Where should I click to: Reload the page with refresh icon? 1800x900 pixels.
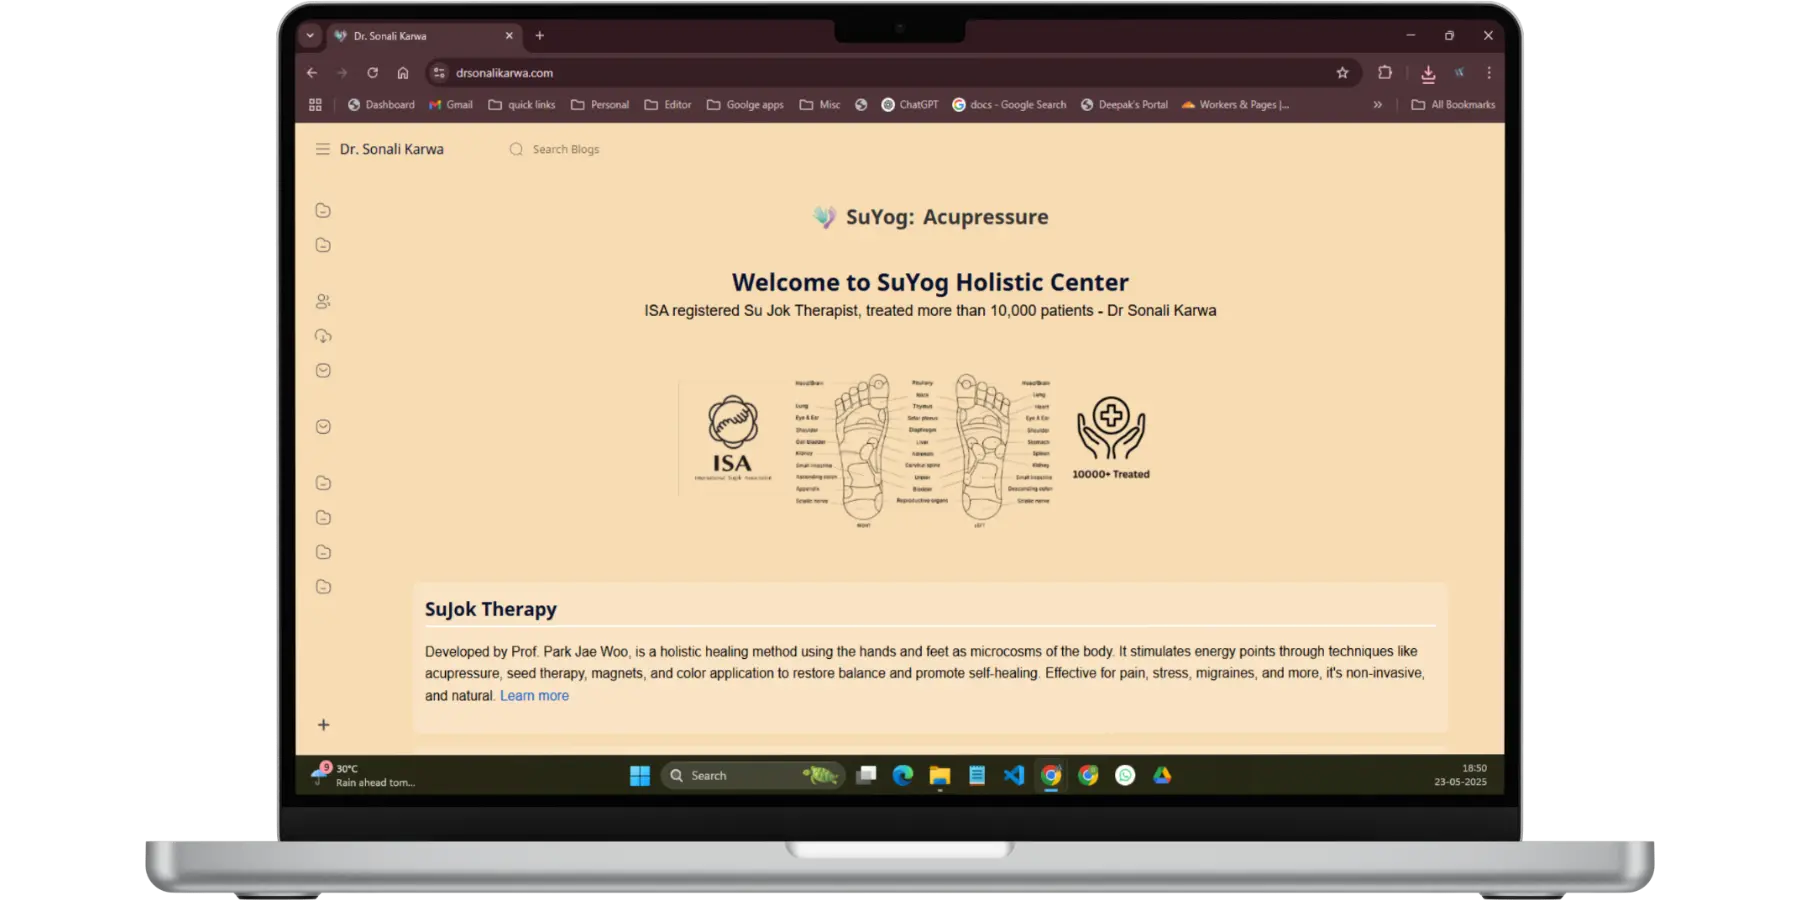(372, 73)
